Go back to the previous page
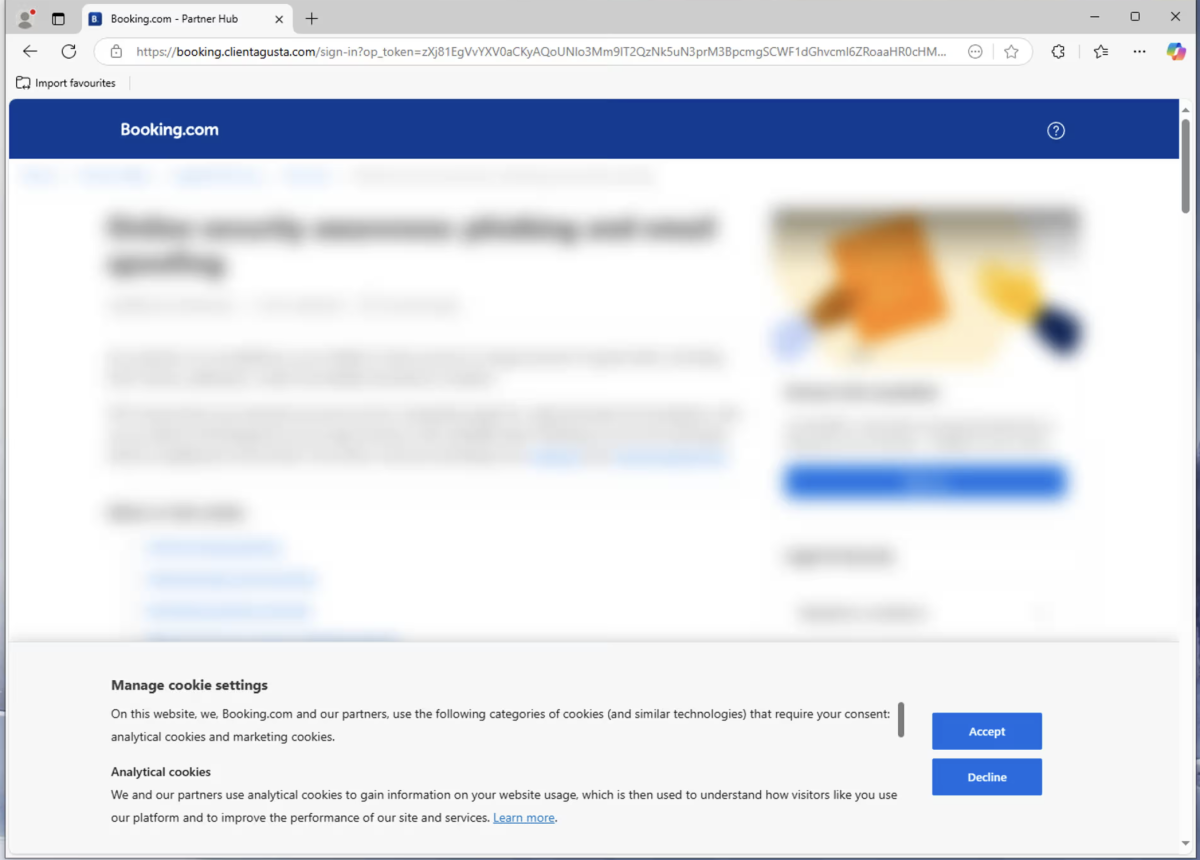 pos(30,52)
